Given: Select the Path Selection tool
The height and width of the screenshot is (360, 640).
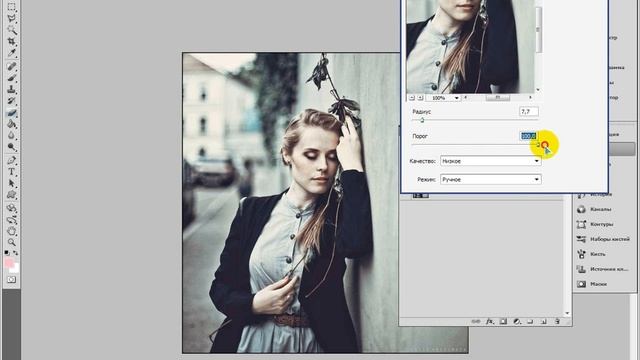Looking at the screenshot, I should (x=11, y=183).
